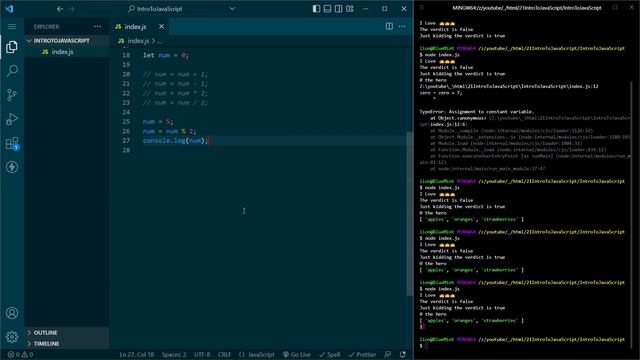Viewport: 640px width, 360px height.
Task: Click the editor vertical scrollbar
Action: pyautogui.click(x=409, y=214)
